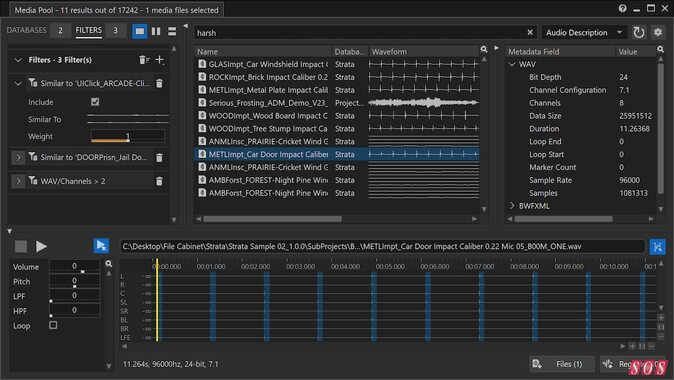Adjust the Pitch slider

[x=74, y=282]
